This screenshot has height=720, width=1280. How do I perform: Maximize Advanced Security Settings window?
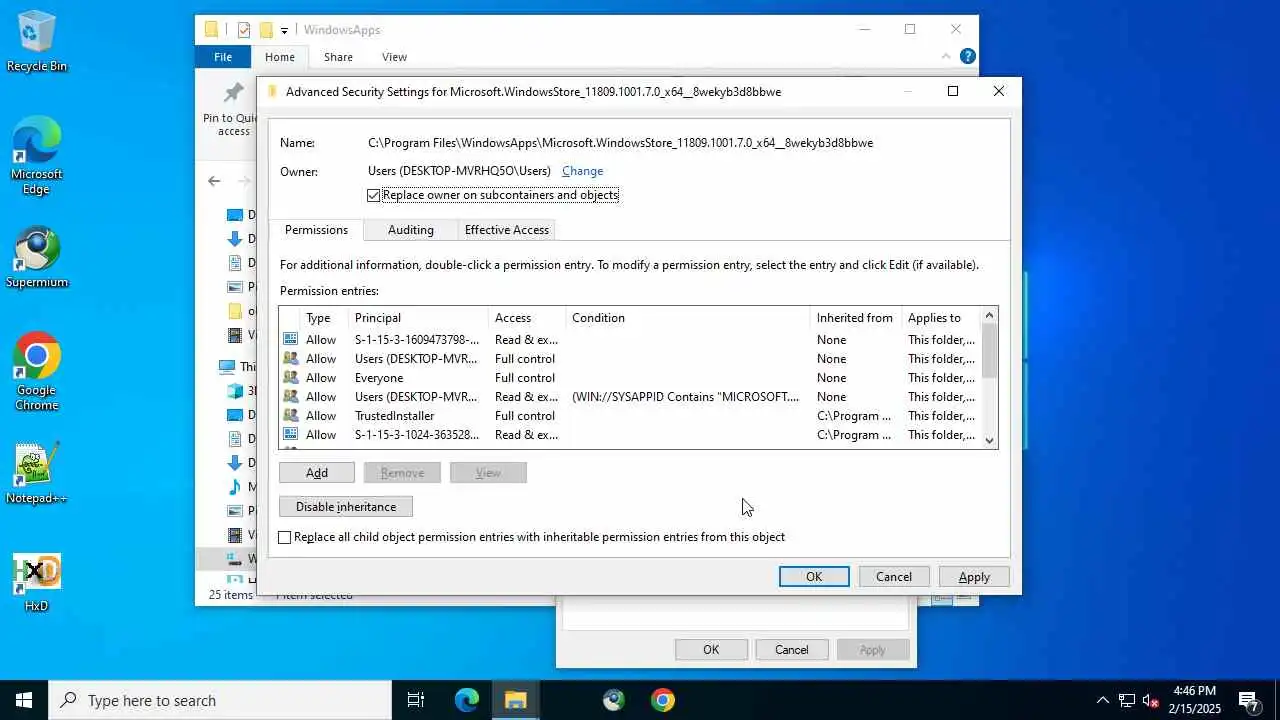[x=953, y=91]
